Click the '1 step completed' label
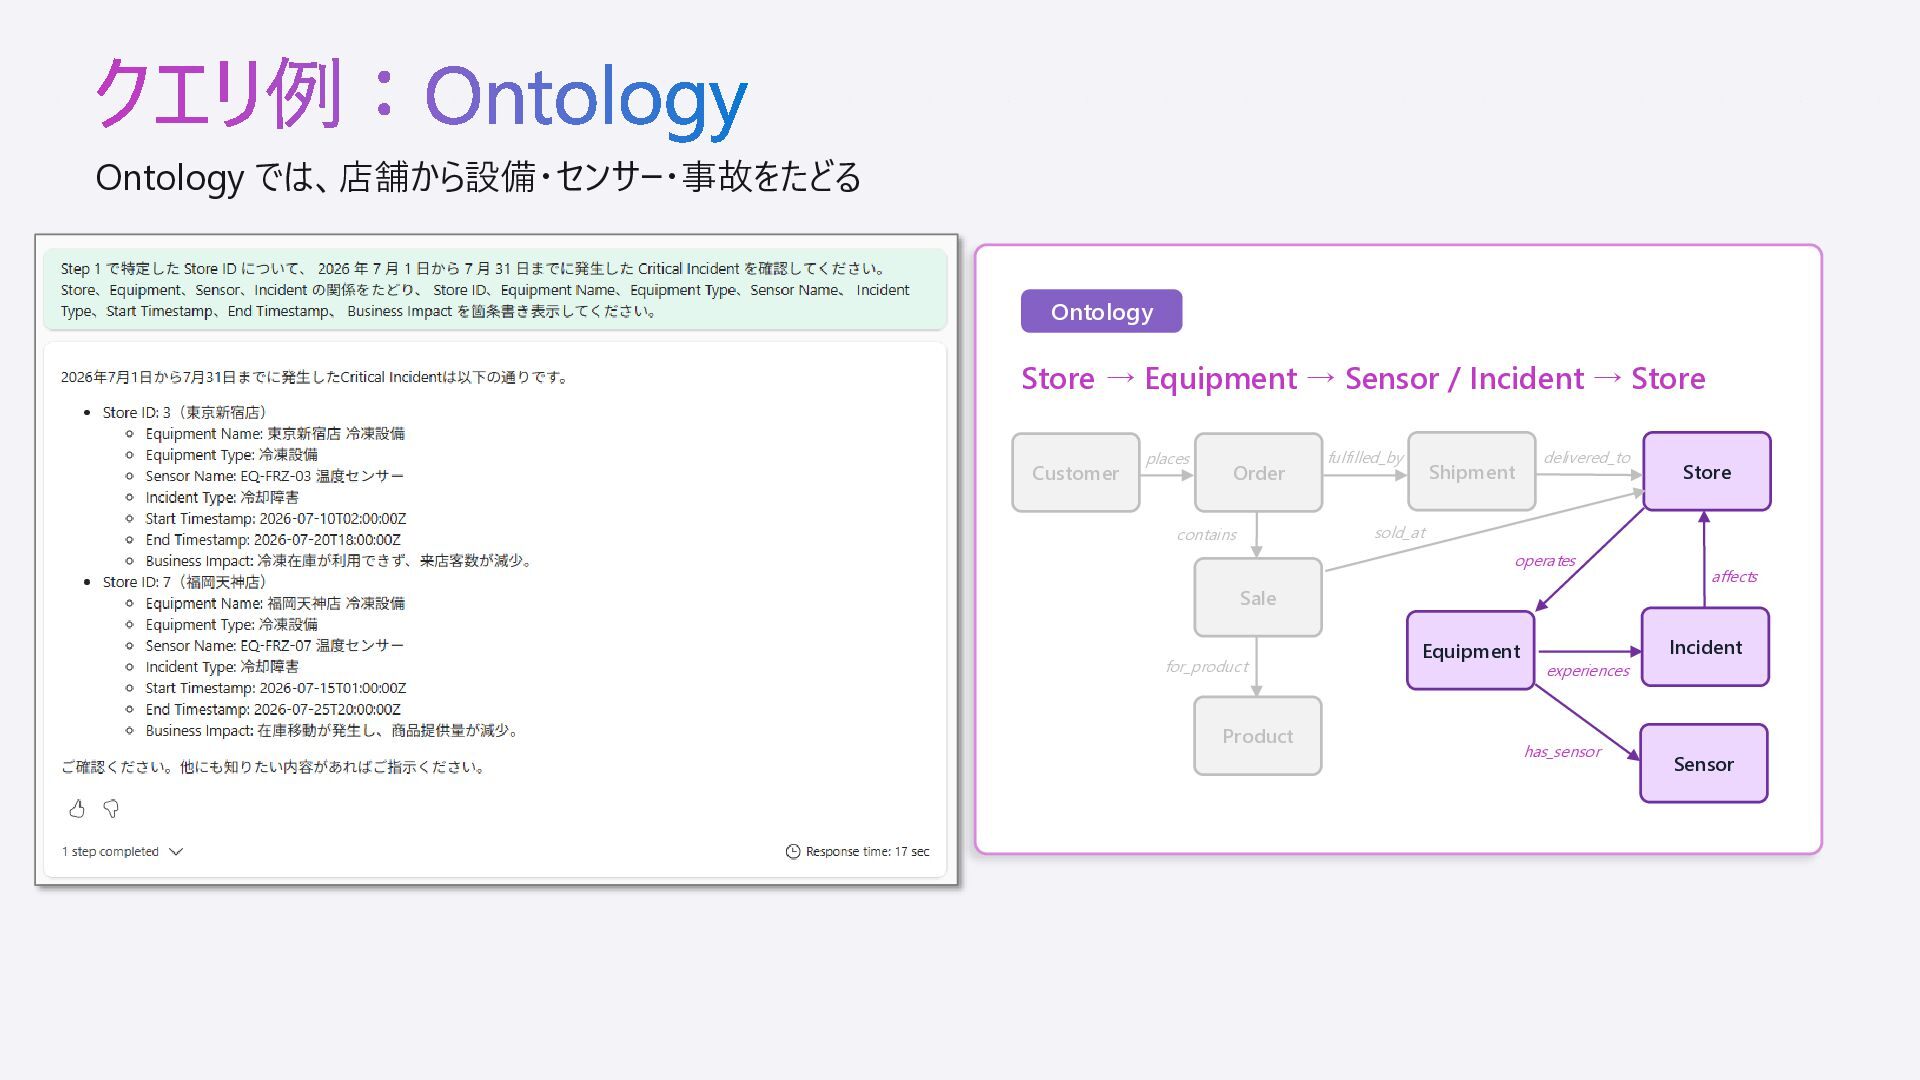Image resolution: width=1920 pixels, height=1080 pixels. [110, 851]
